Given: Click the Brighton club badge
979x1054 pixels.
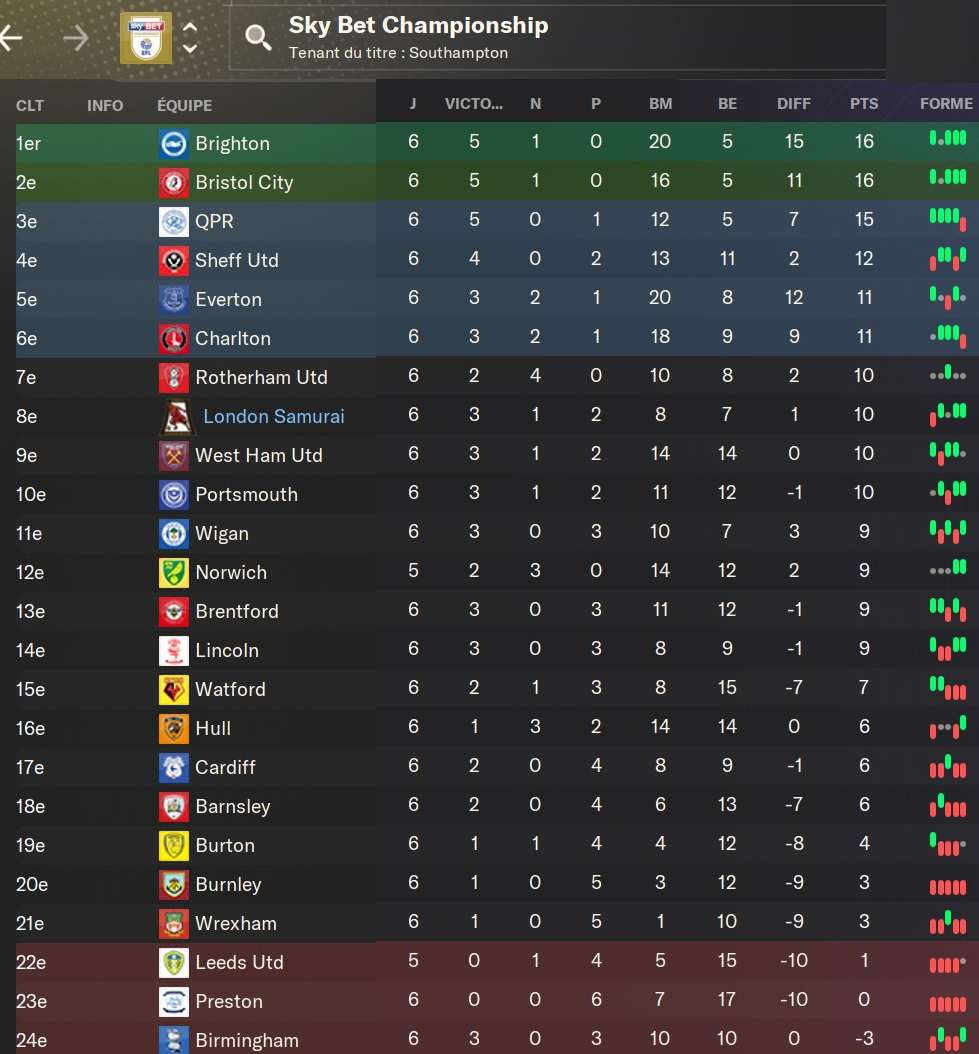Looking at the screenshot, I should 174,144.
